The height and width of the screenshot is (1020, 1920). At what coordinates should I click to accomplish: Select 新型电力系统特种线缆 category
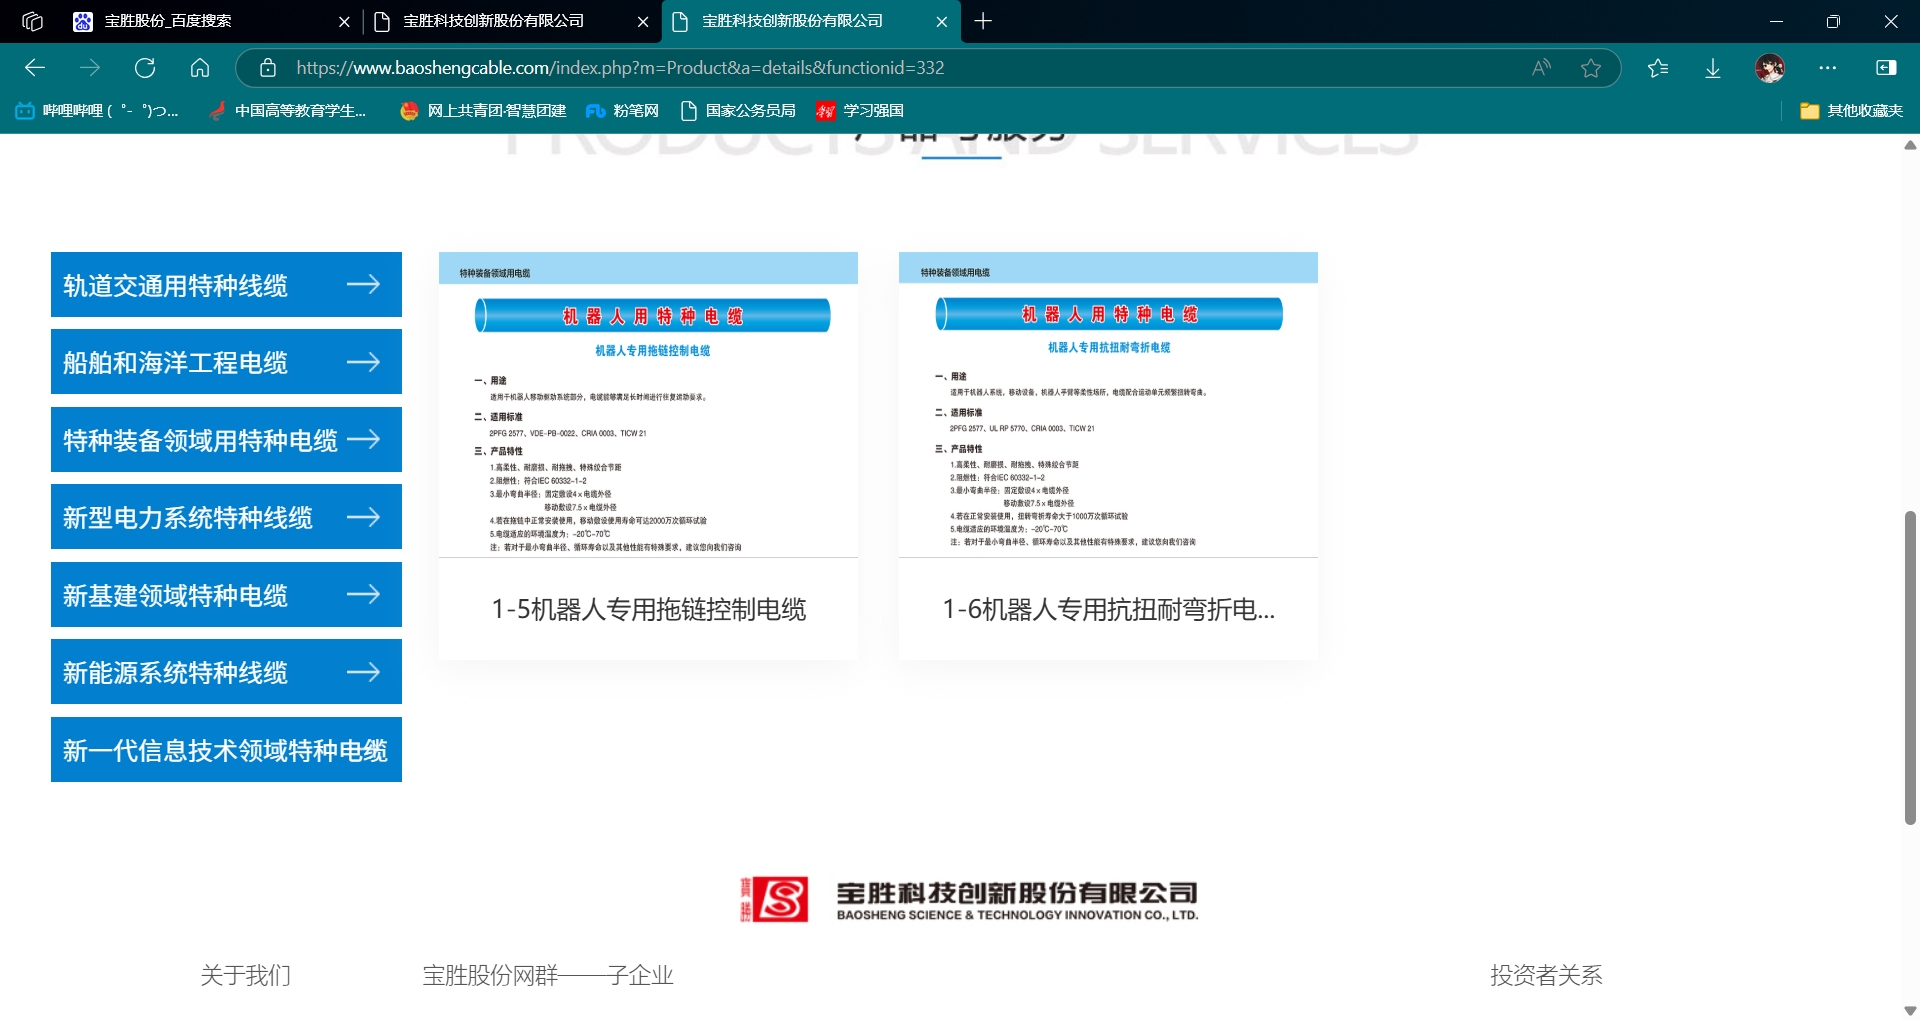click(226, 517)
